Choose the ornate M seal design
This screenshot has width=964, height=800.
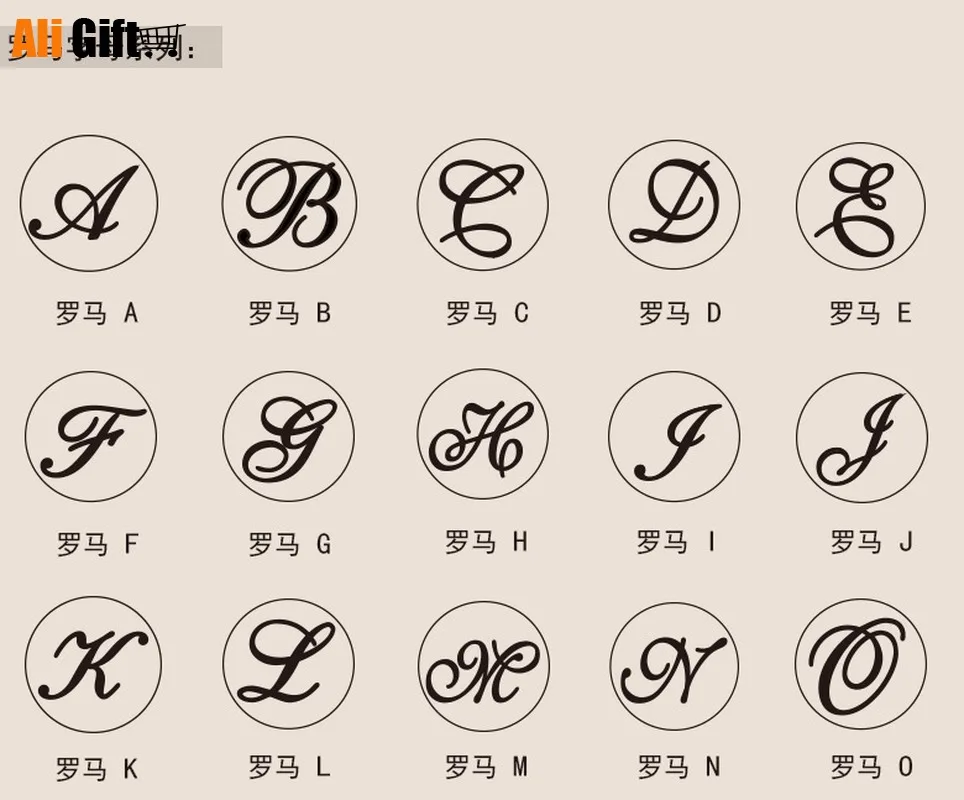[x=483, y=667]
